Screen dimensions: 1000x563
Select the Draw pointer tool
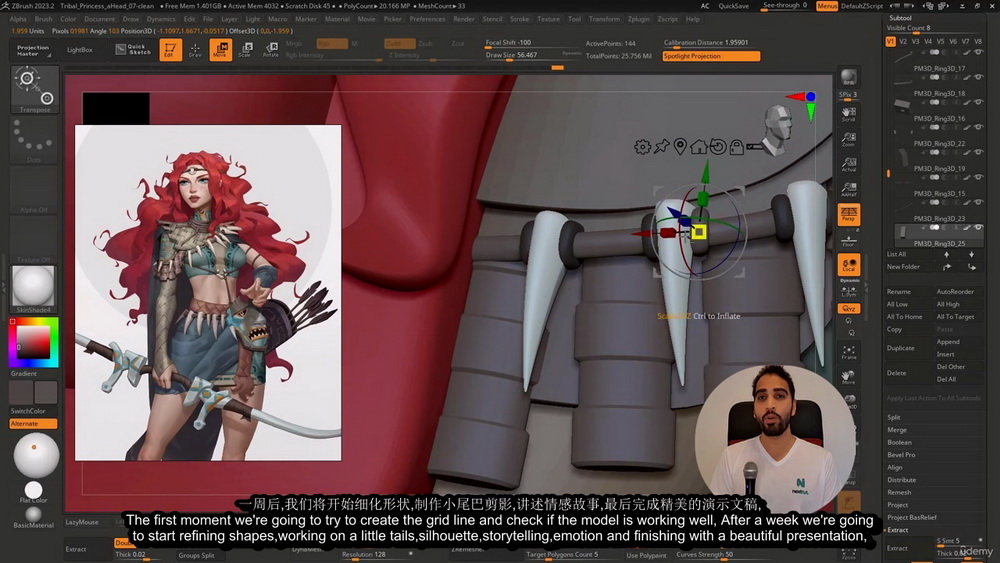click(195, 50)
